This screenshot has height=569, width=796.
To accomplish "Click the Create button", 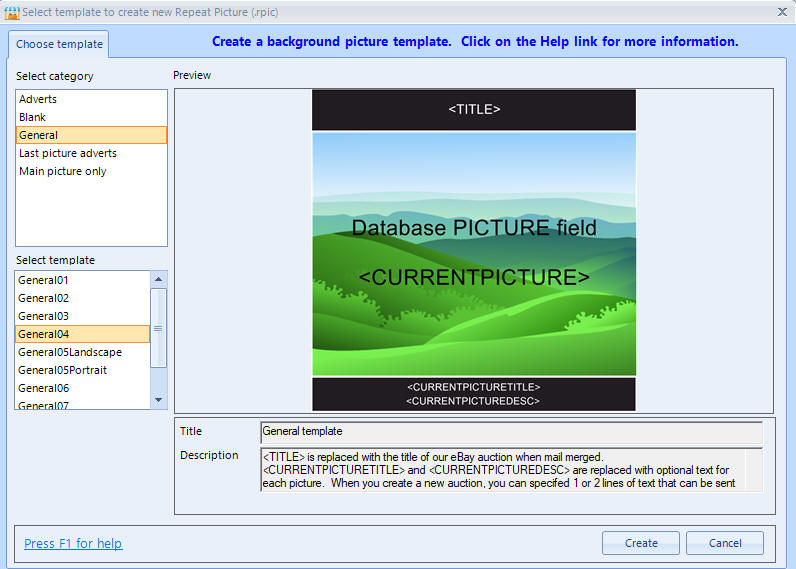I will pyautogui.click(x=641, y=543).
